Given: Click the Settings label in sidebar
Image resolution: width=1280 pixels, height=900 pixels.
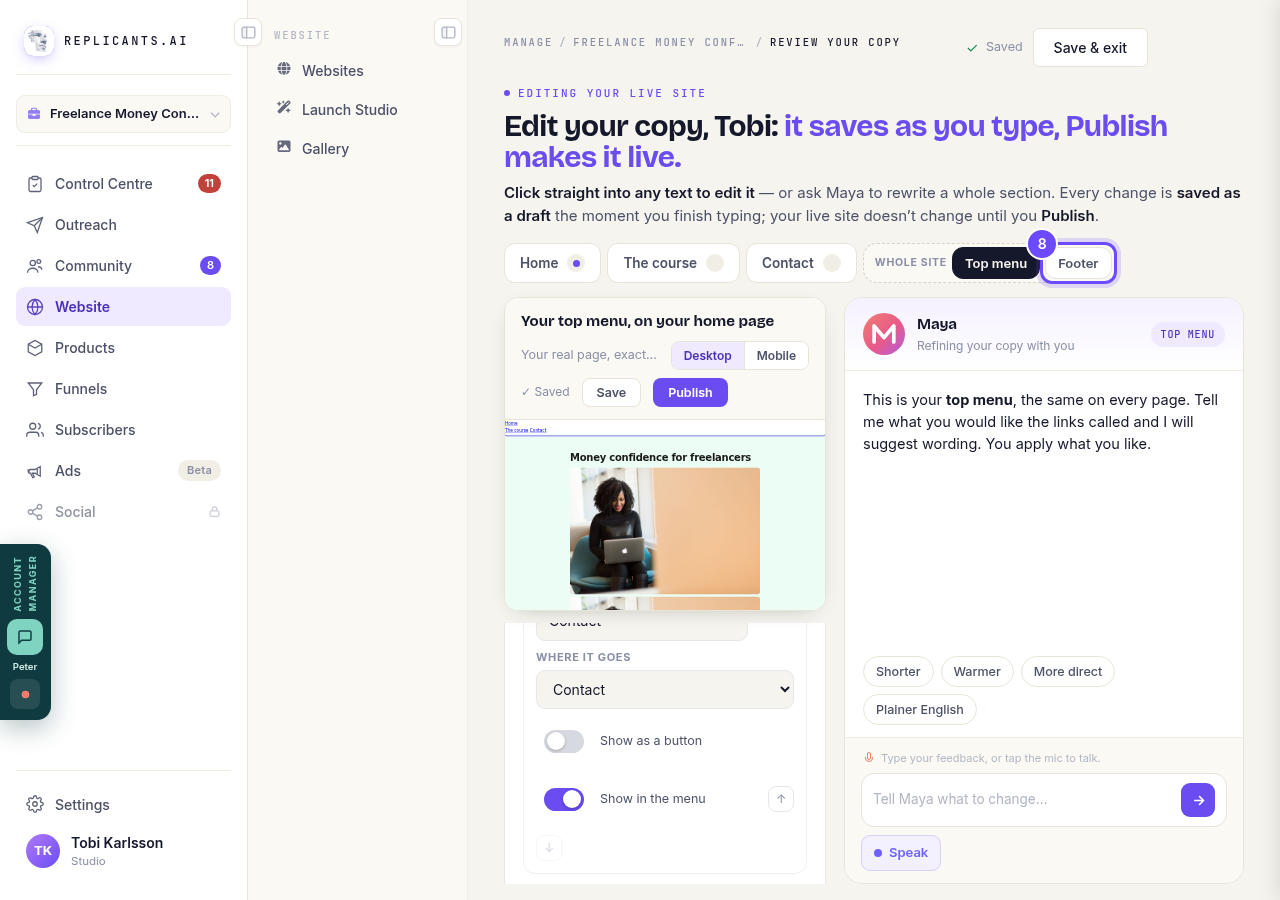Looking at the screenshot, I should (x=82, y=805).
